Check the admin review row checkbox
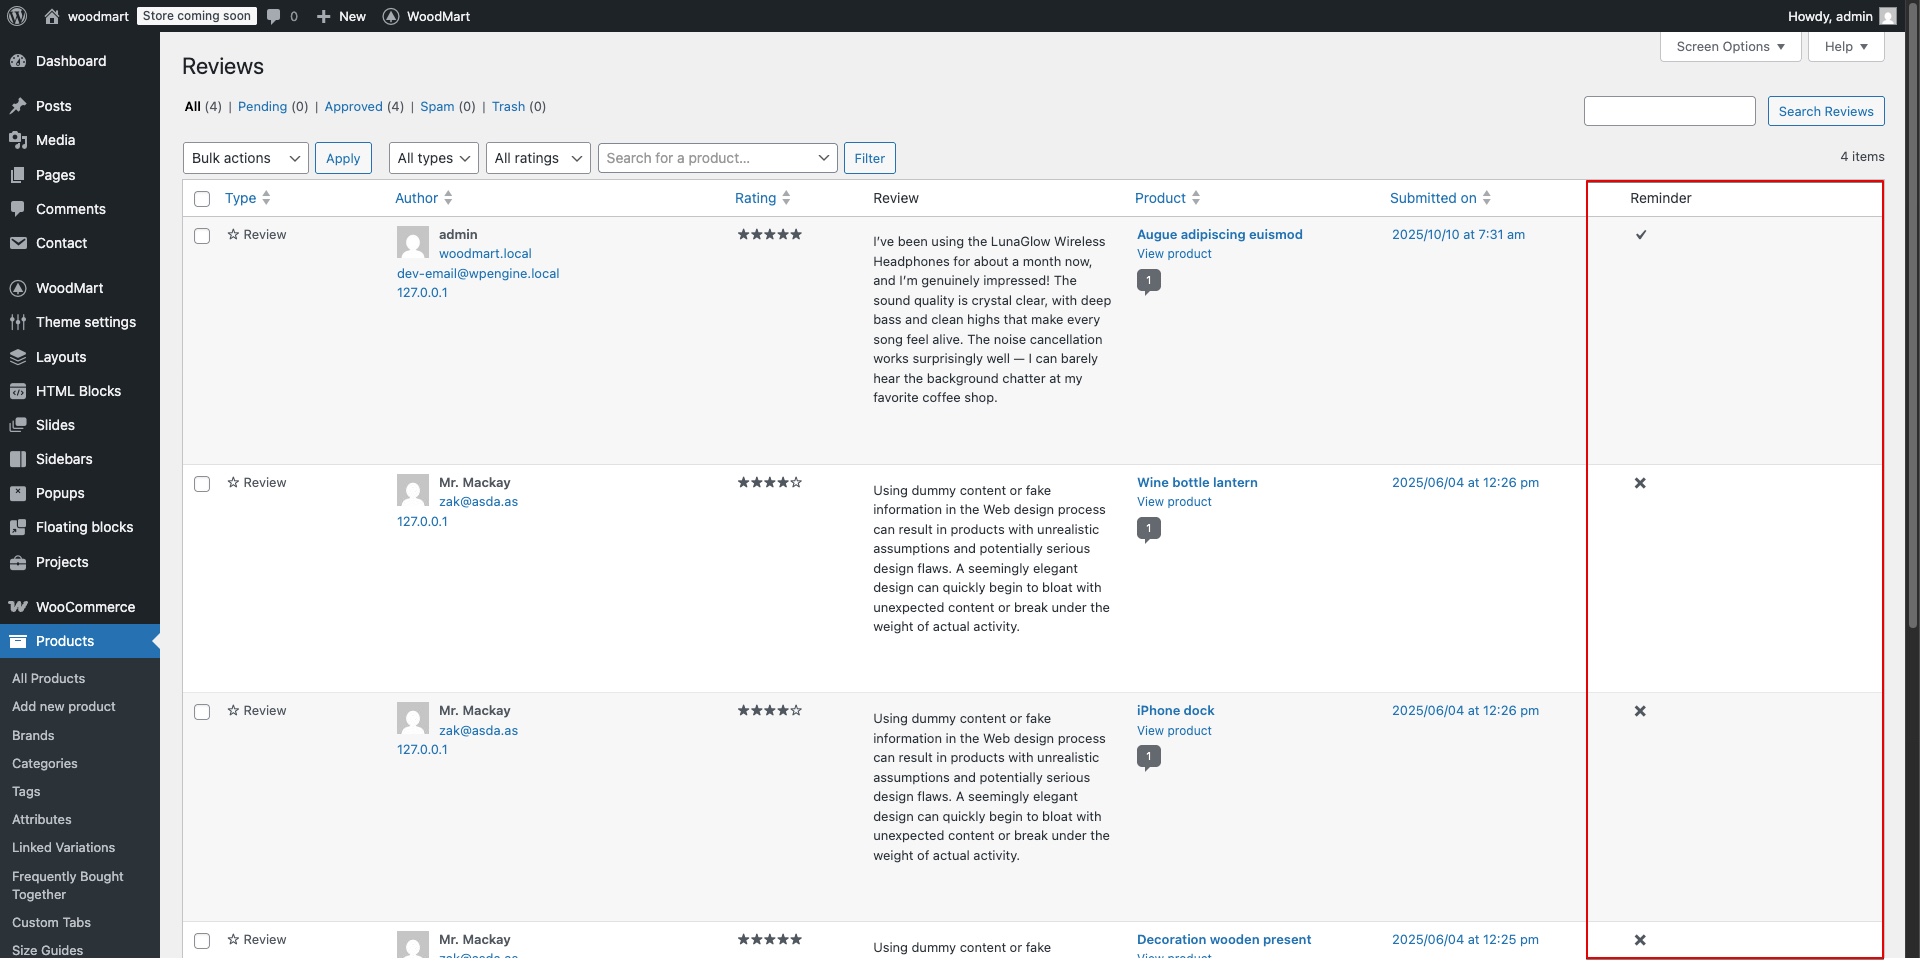 [x=202, y=236]
